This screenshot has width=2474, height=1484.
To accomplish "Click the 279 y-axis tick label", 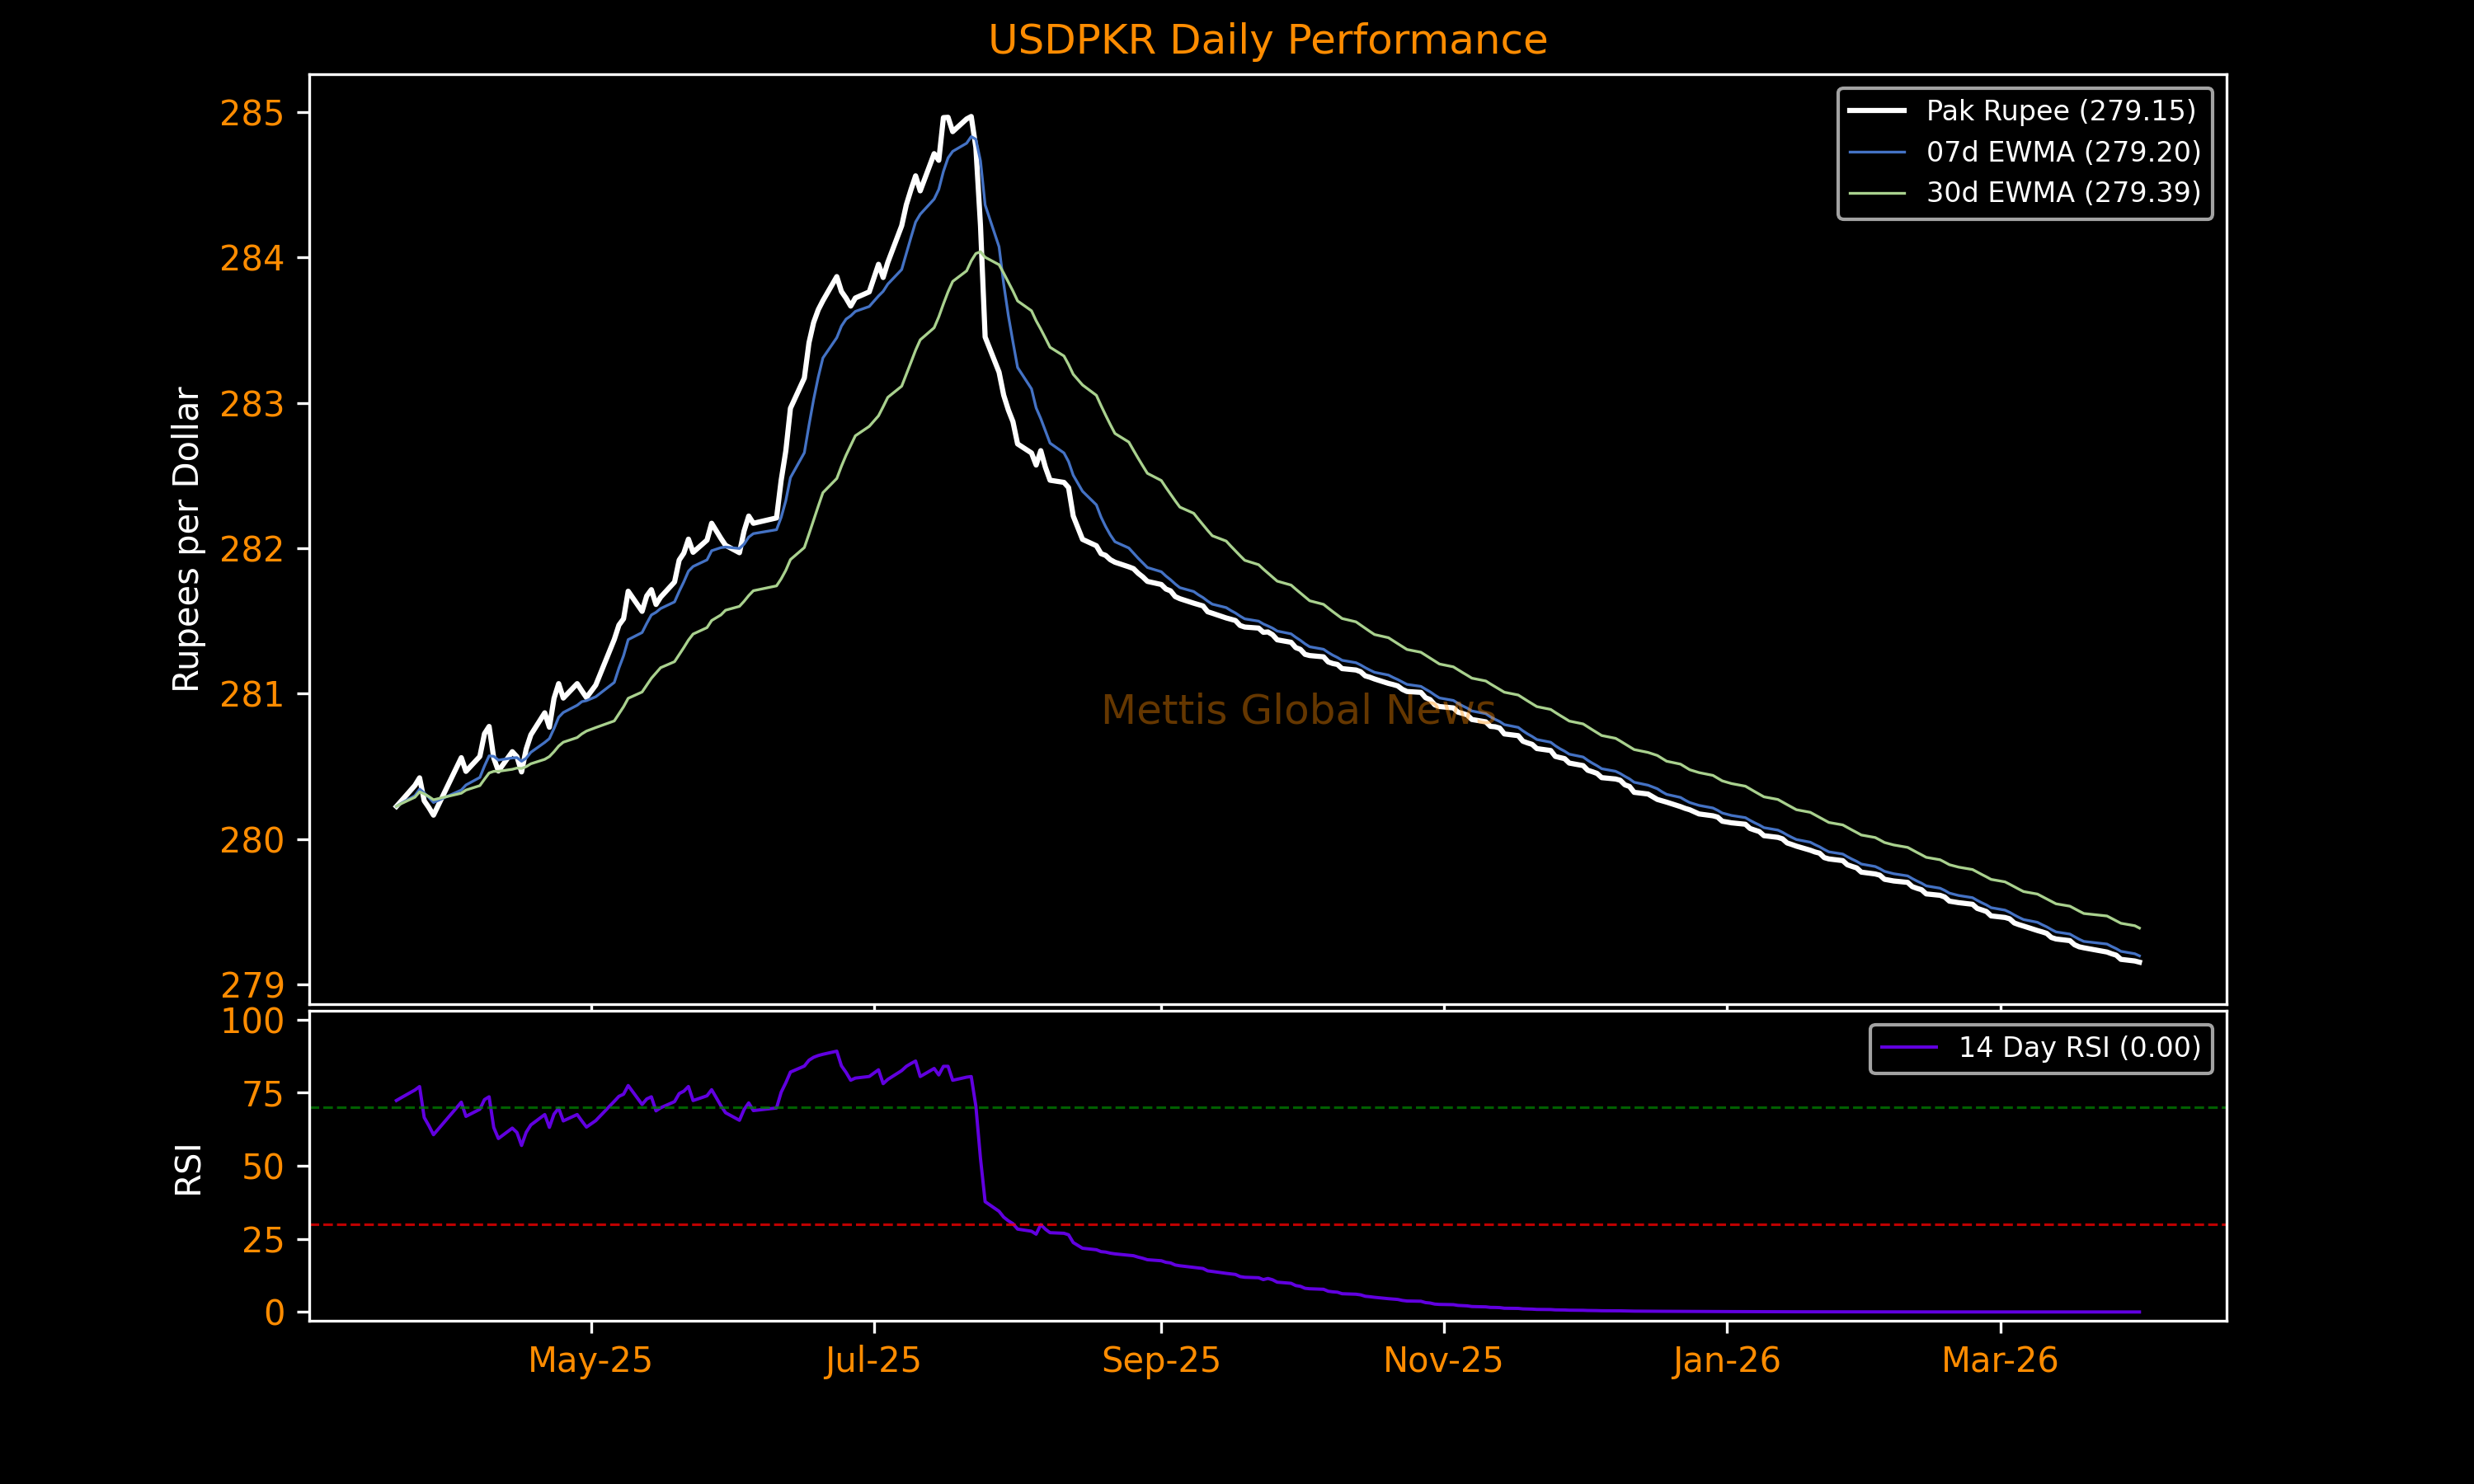I will coord(252,987).
